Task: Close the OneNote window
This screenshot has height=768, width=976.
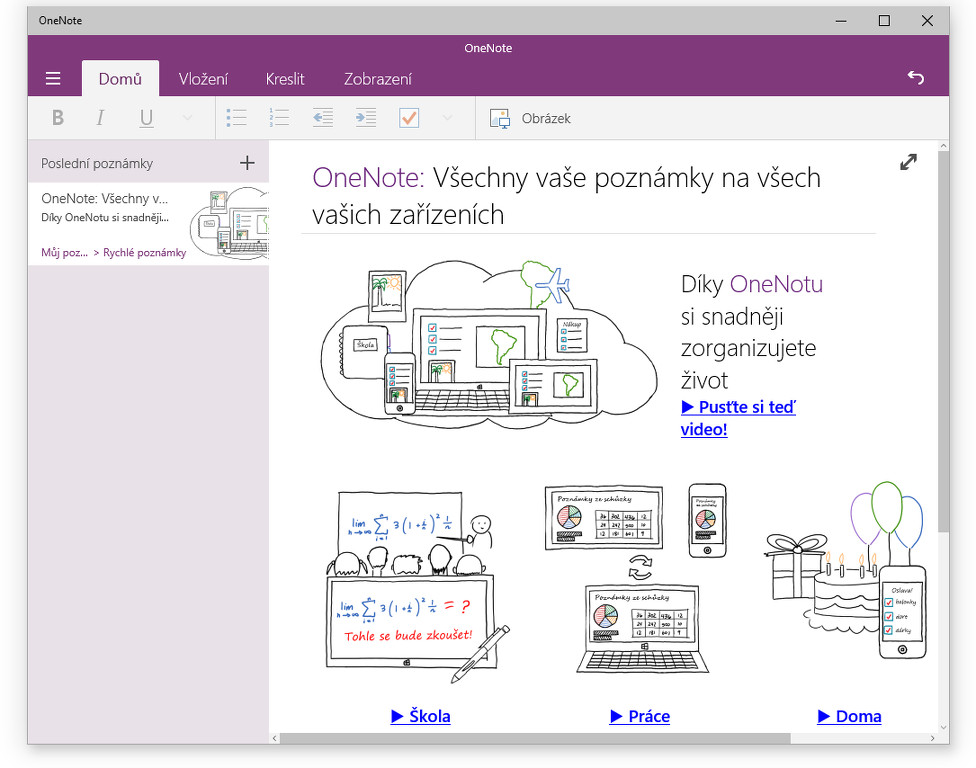Action: (x=927, y=21)
